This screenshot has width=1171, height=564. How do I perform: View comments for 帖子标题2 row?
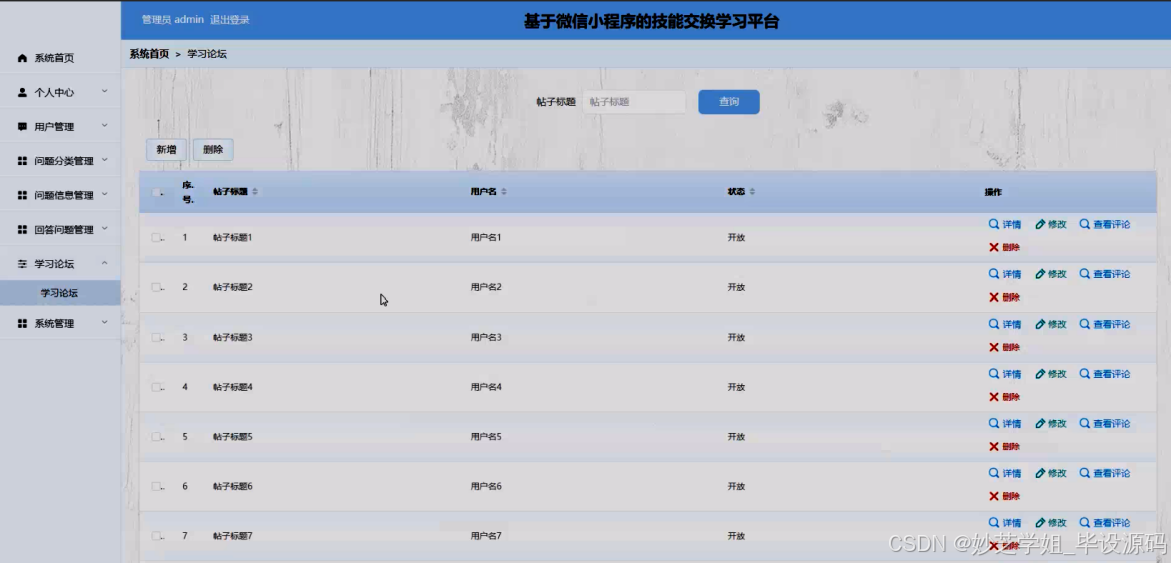click(1105, 274)
